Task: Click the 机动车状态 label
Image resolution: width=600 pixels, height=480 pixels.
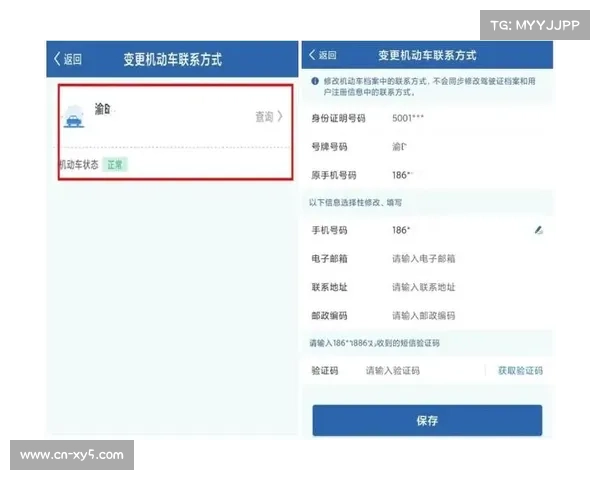Action: click(x=79, y=165)
